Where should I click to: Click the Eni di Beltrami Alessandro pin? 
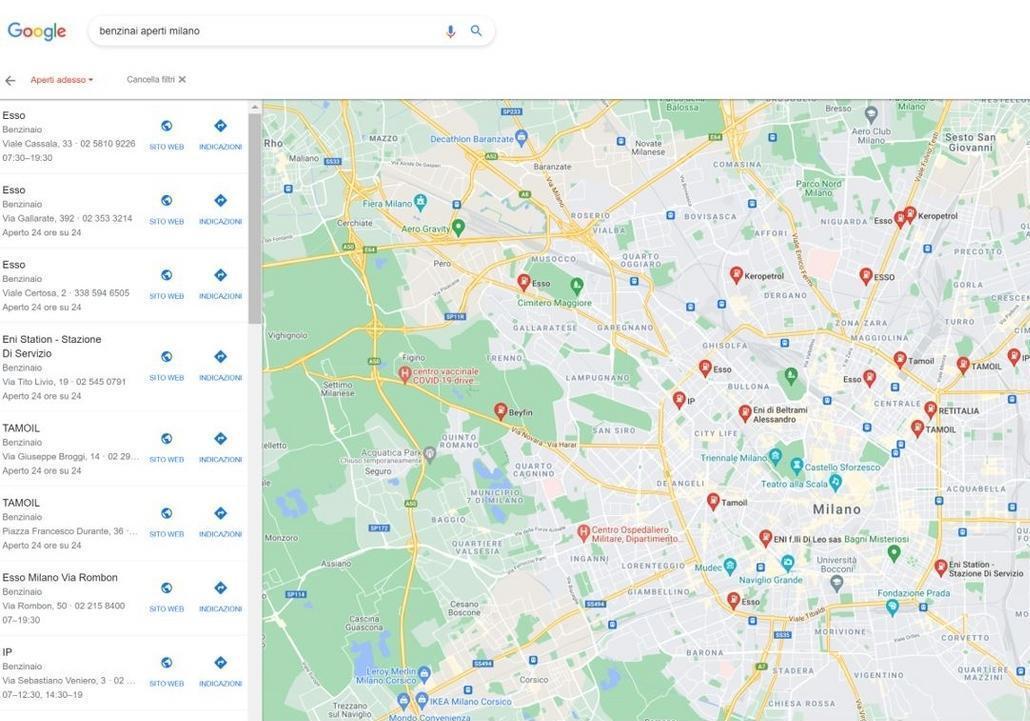click(x=745, y=412)
